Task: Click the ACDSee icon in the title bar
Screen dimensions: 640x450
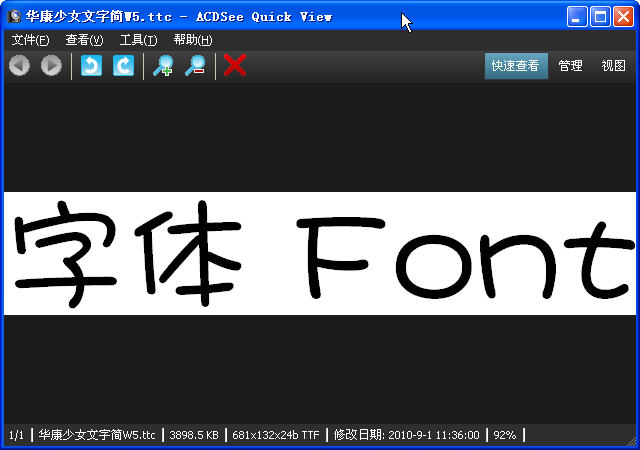Action: (15, 17)
